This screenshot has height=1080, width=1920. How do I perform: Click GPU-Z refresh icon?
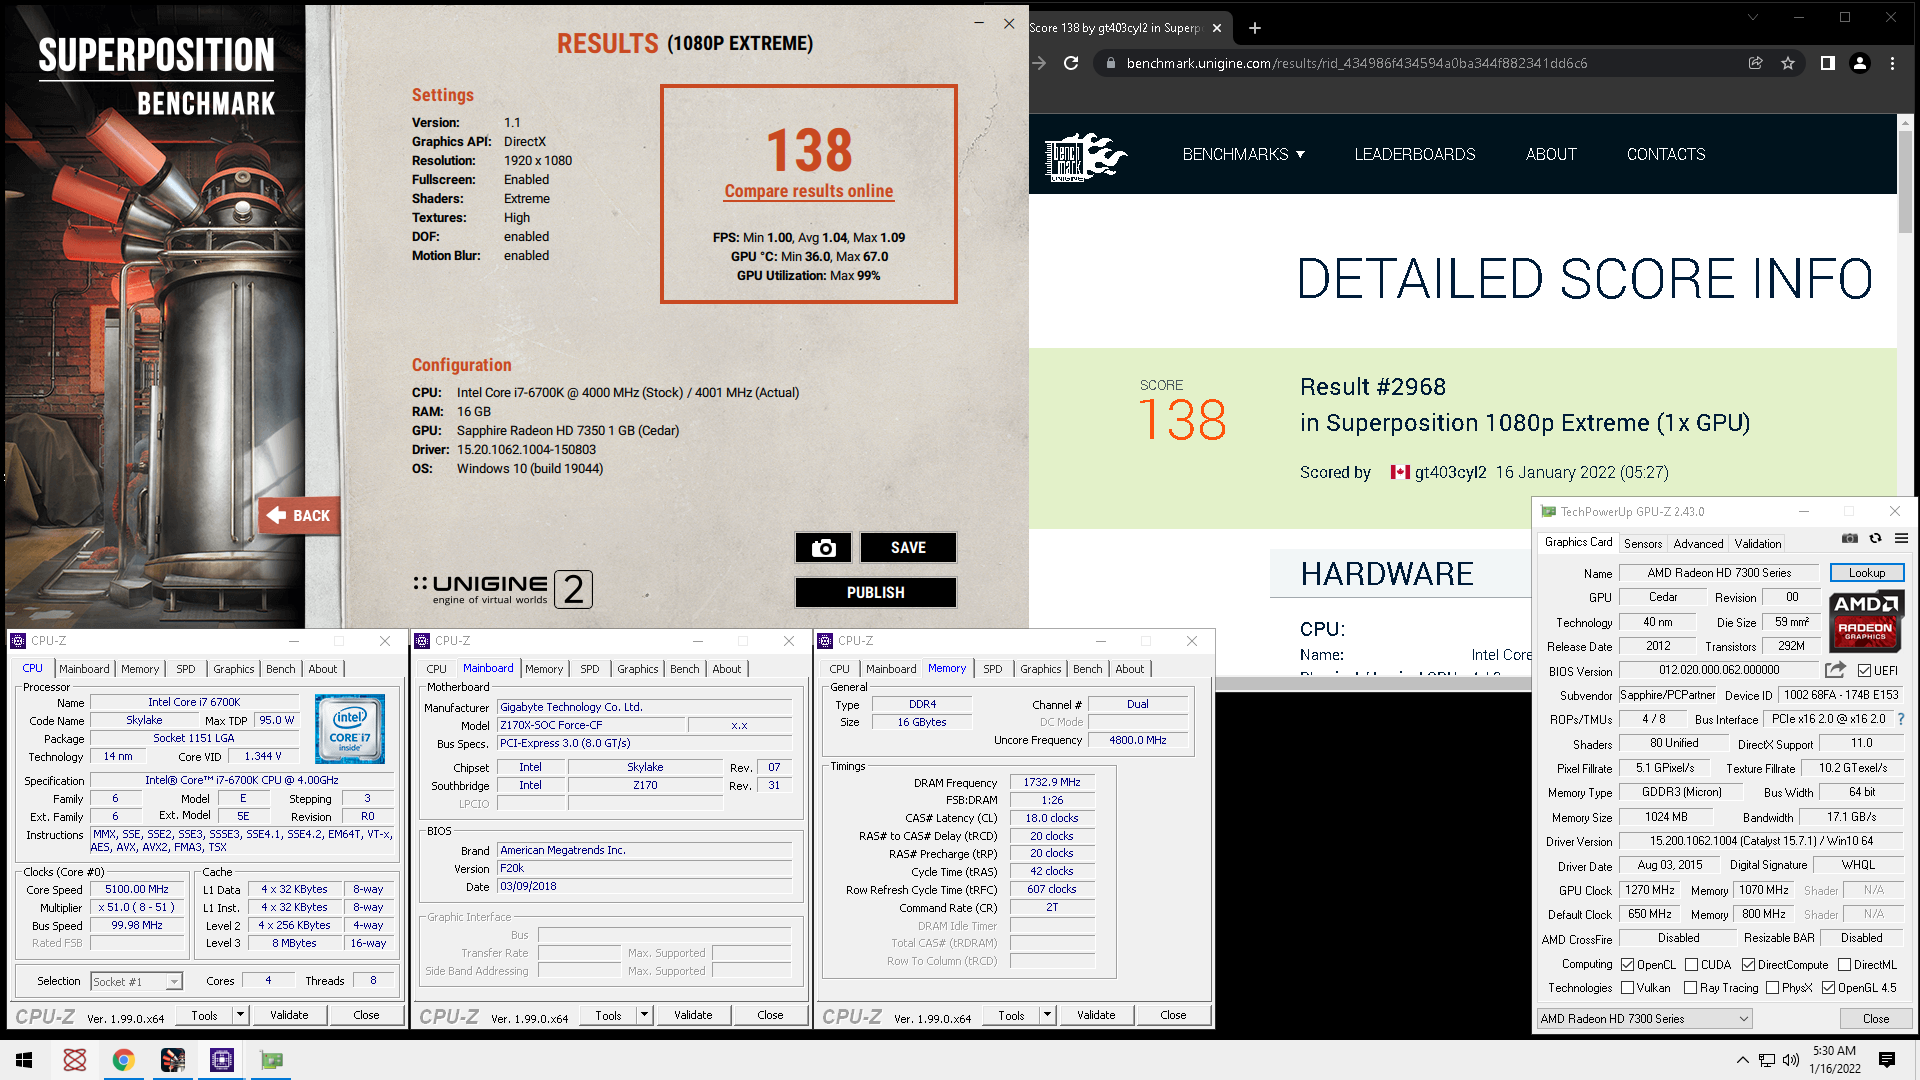1876,538
